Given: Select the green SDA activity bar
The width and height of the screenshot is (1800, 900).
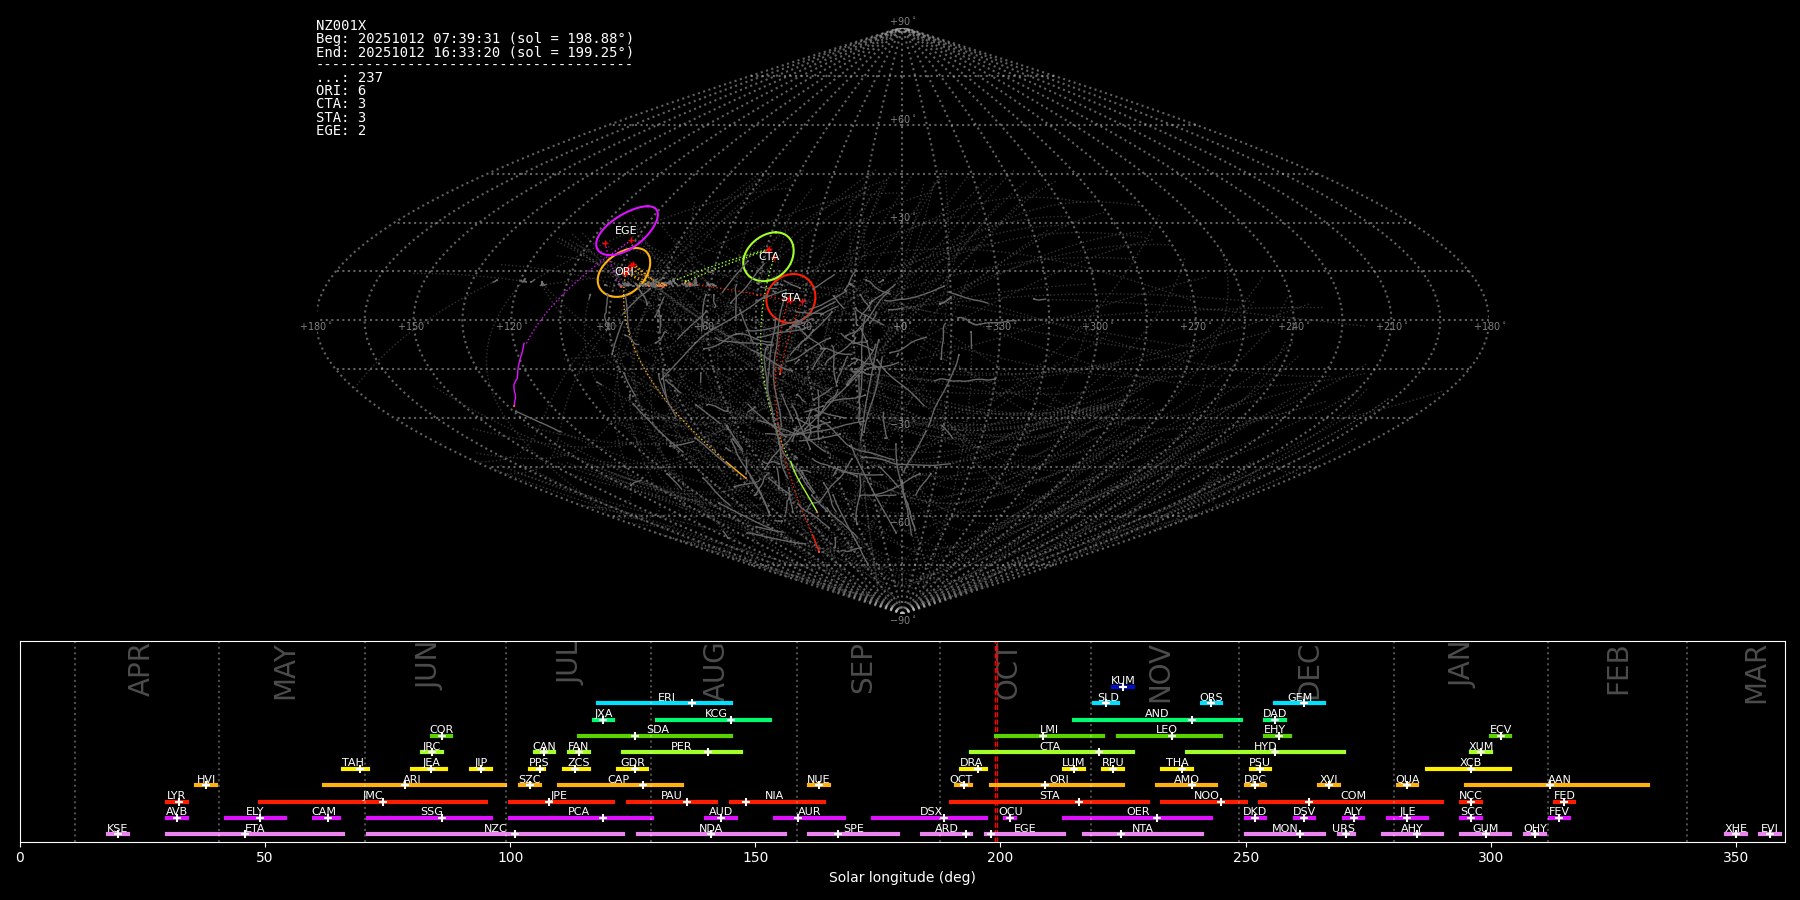Looking at the screenshot, I should tap(655, 736).
